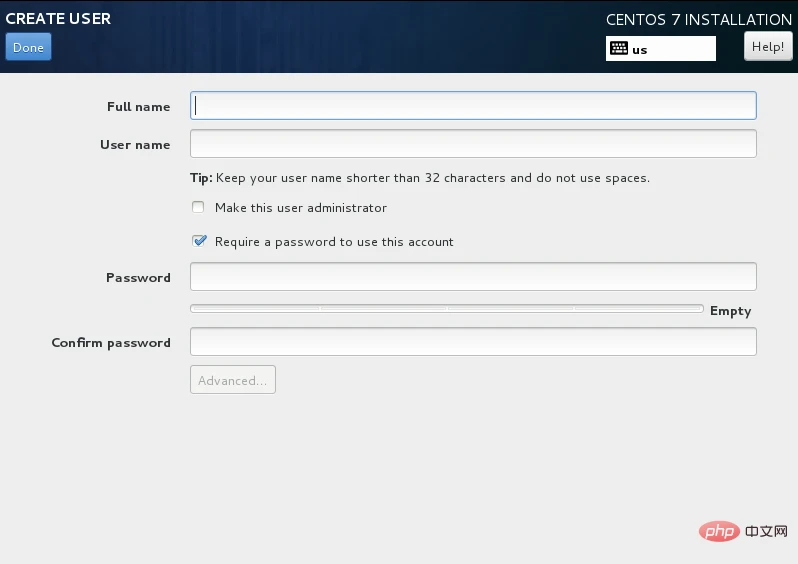Enable Make this user administrator checkbox
This screenshot has height=564, width=798.
[x=198, y=207]
